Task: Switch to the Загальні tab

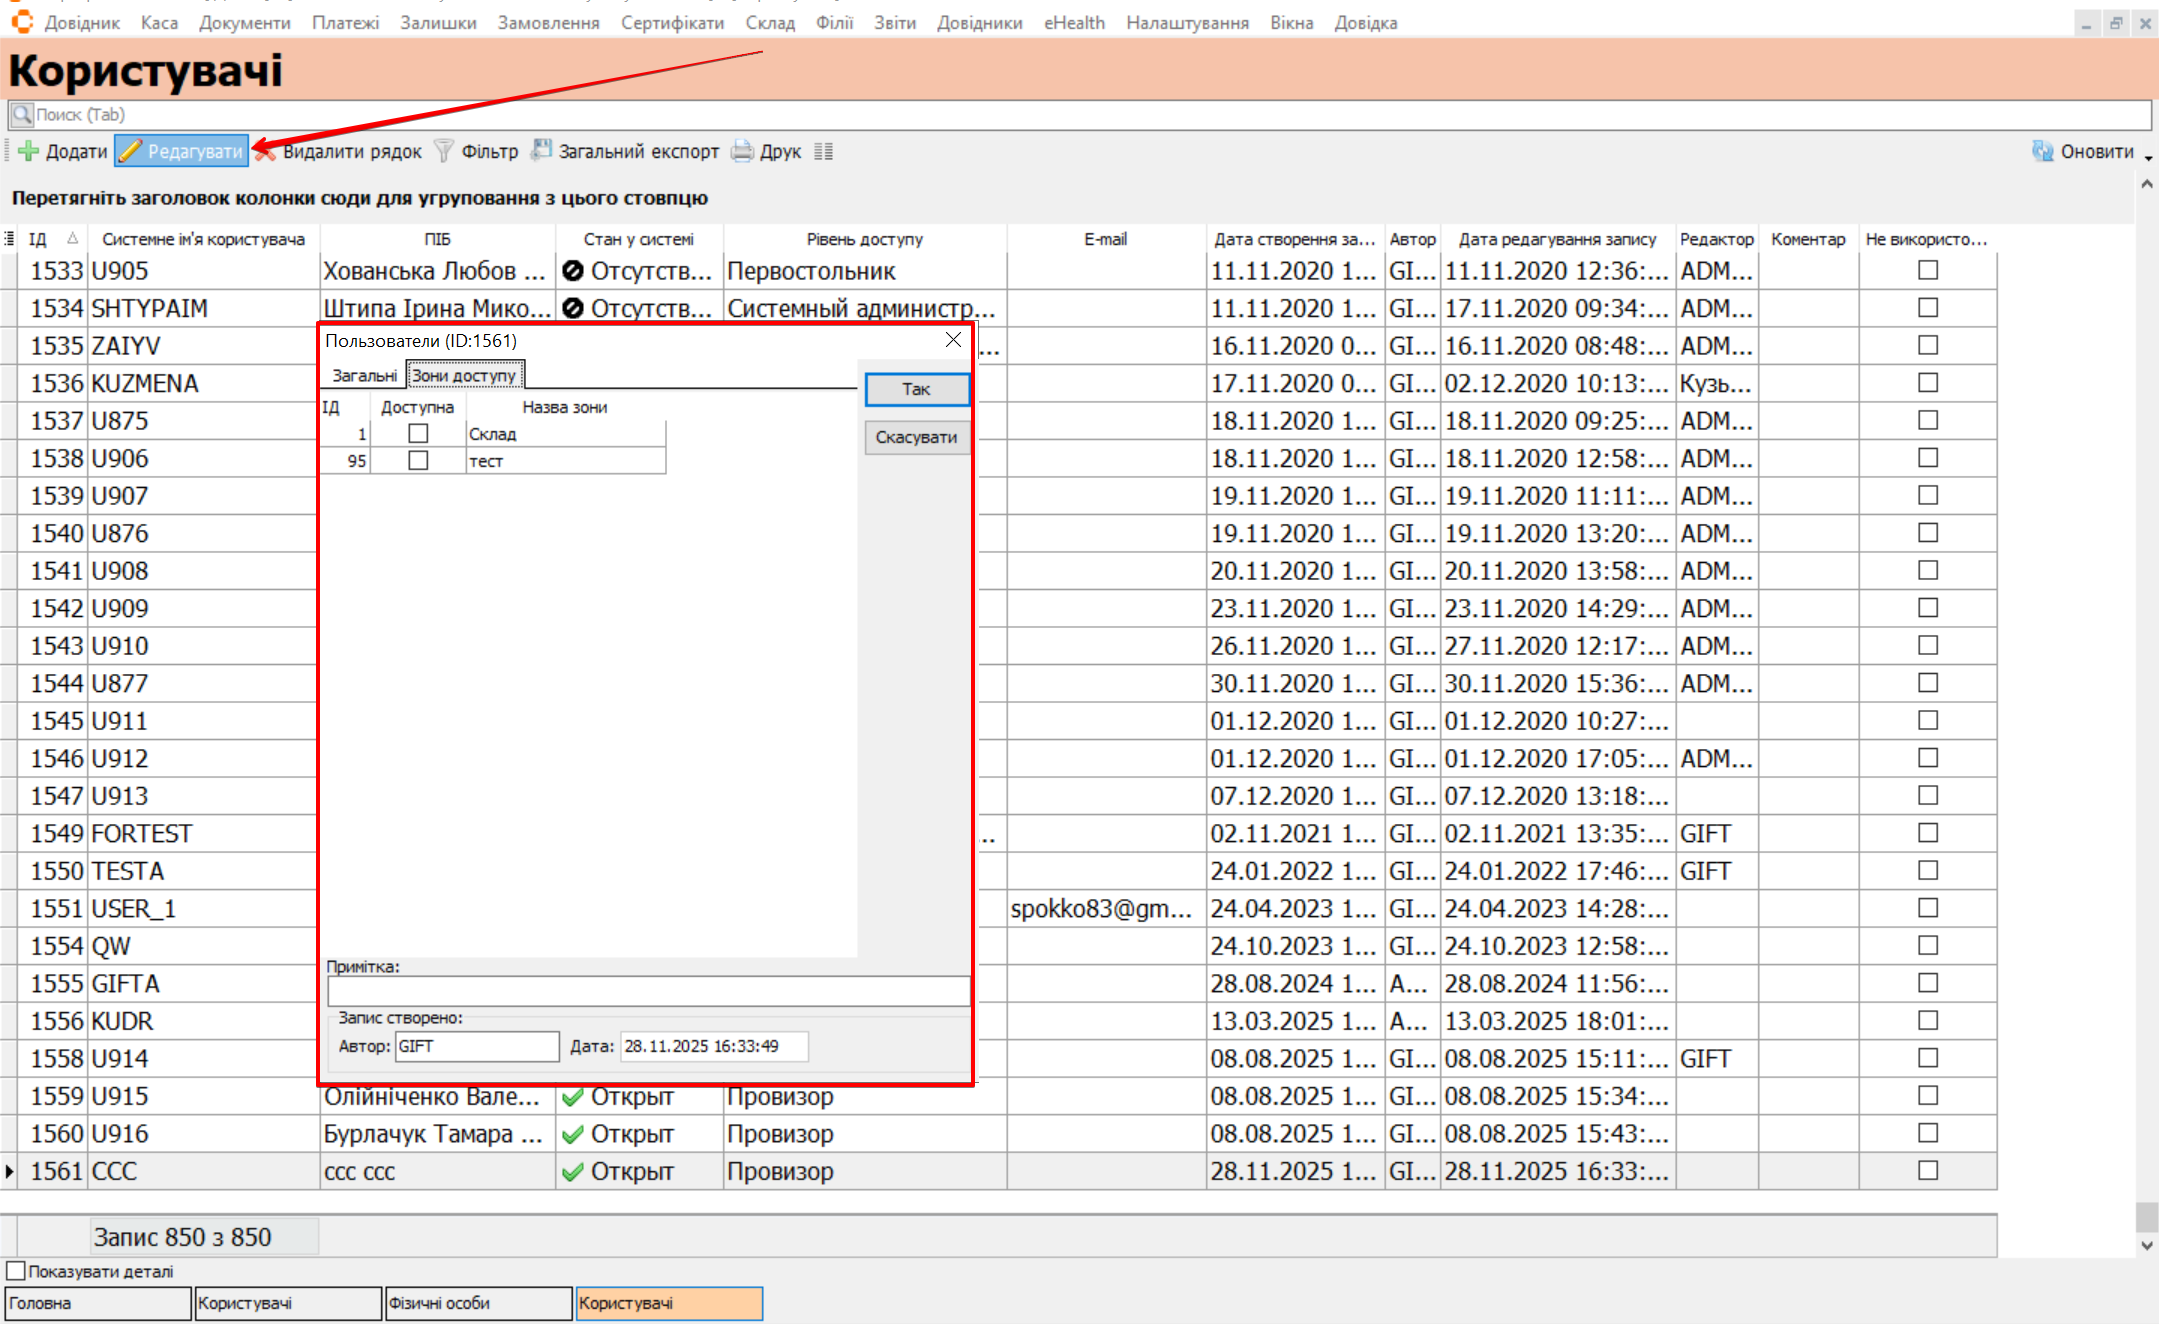Action: [364, 375]
